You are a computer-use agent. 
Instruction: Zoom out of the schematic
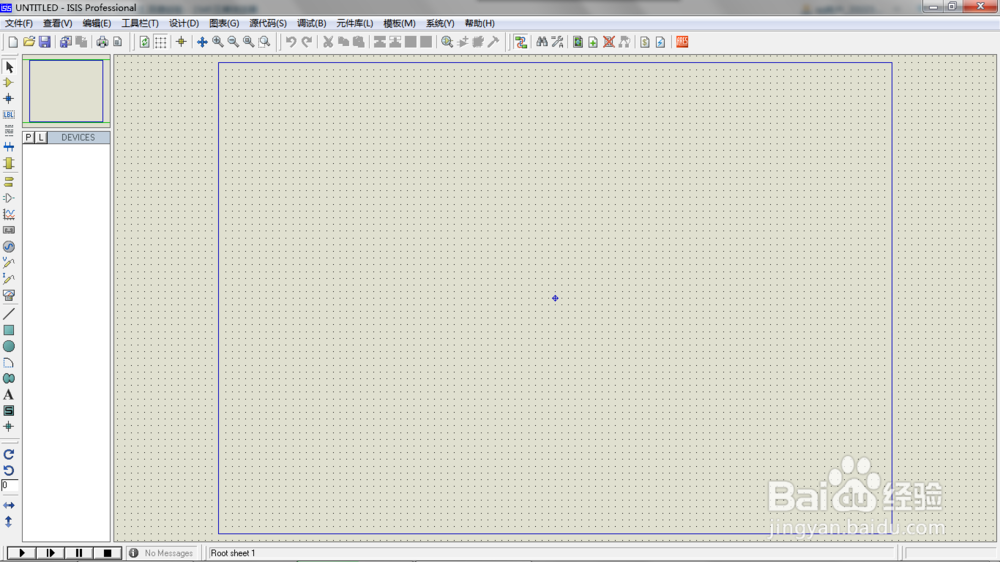pos(233,42)
